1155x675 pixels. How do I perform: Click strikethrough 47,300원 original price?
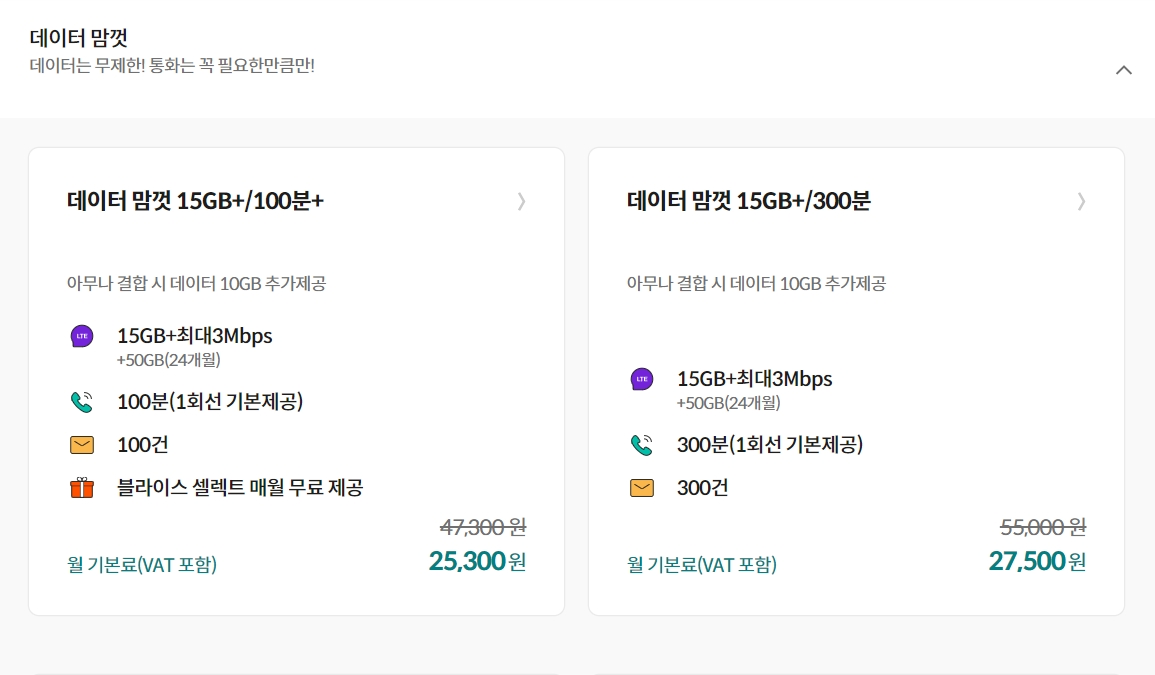(x=483, y=527)
